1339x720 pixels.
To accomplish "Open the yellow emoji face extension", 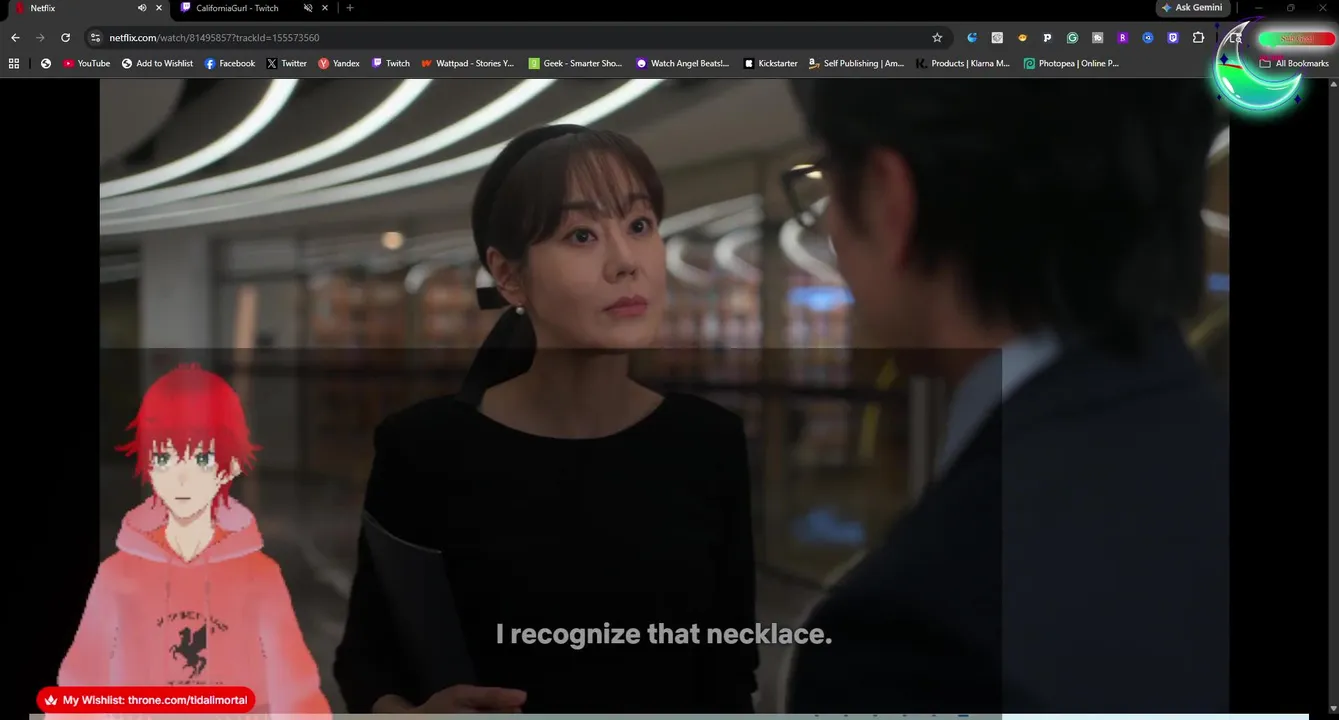I will [x=1022, y=38].
